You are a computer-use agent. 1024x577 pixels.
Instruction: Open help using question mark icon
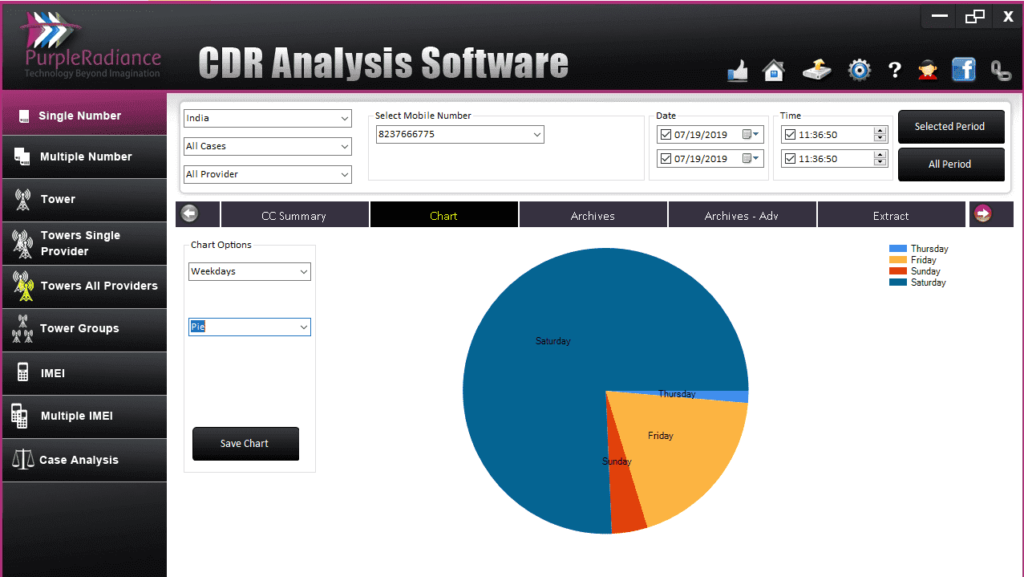coord(895,70)
